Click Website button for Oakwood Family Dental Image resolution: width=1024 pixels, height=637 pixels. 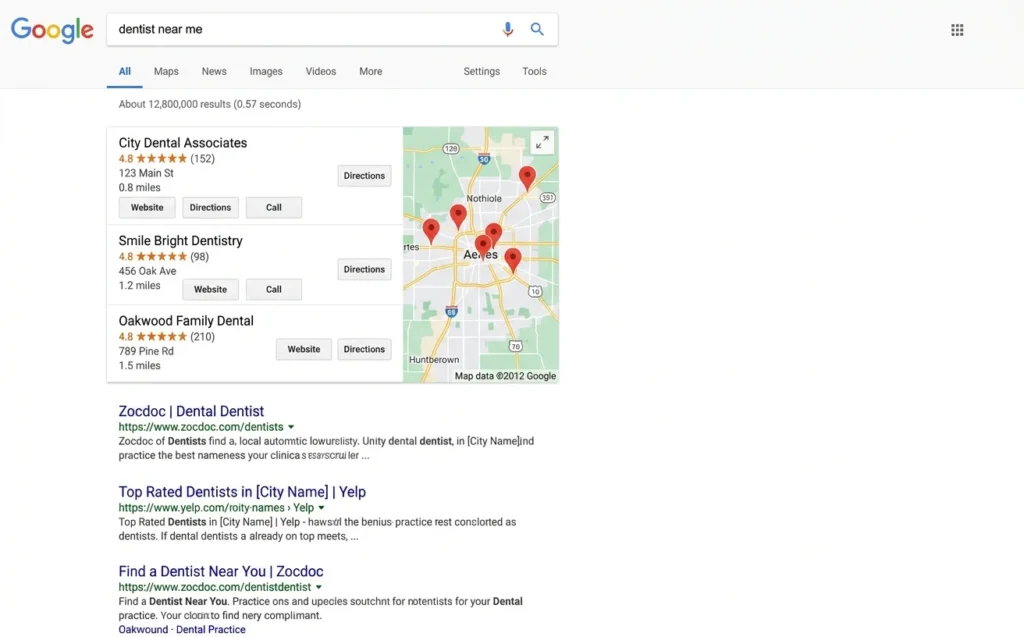[304, 350]
